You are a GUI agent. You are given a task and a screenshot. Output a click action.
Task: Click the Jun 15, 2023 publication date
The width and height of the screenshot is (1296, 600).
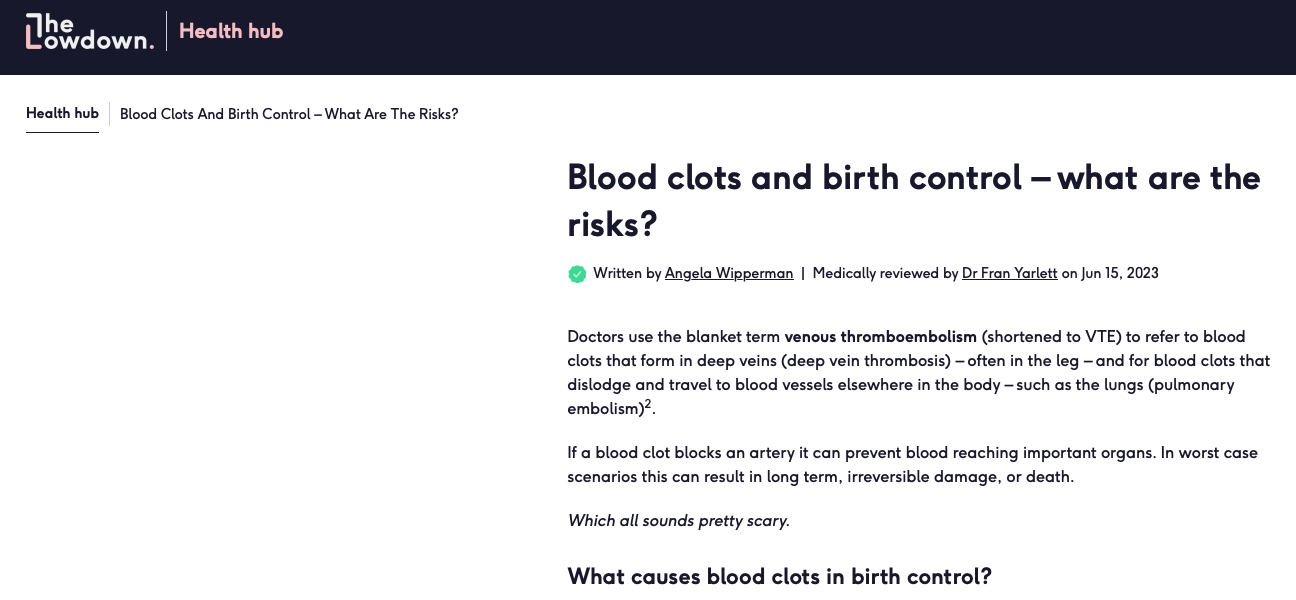tap(1120, 273)
